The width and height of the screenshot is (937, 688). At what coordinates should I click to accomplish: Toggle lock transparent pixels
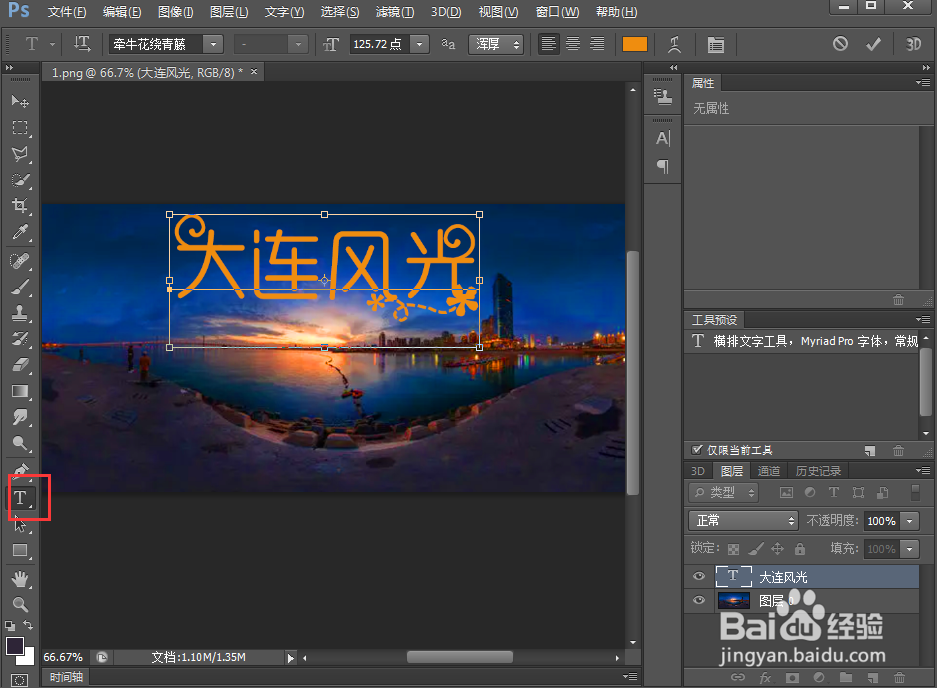coord(734,549)
